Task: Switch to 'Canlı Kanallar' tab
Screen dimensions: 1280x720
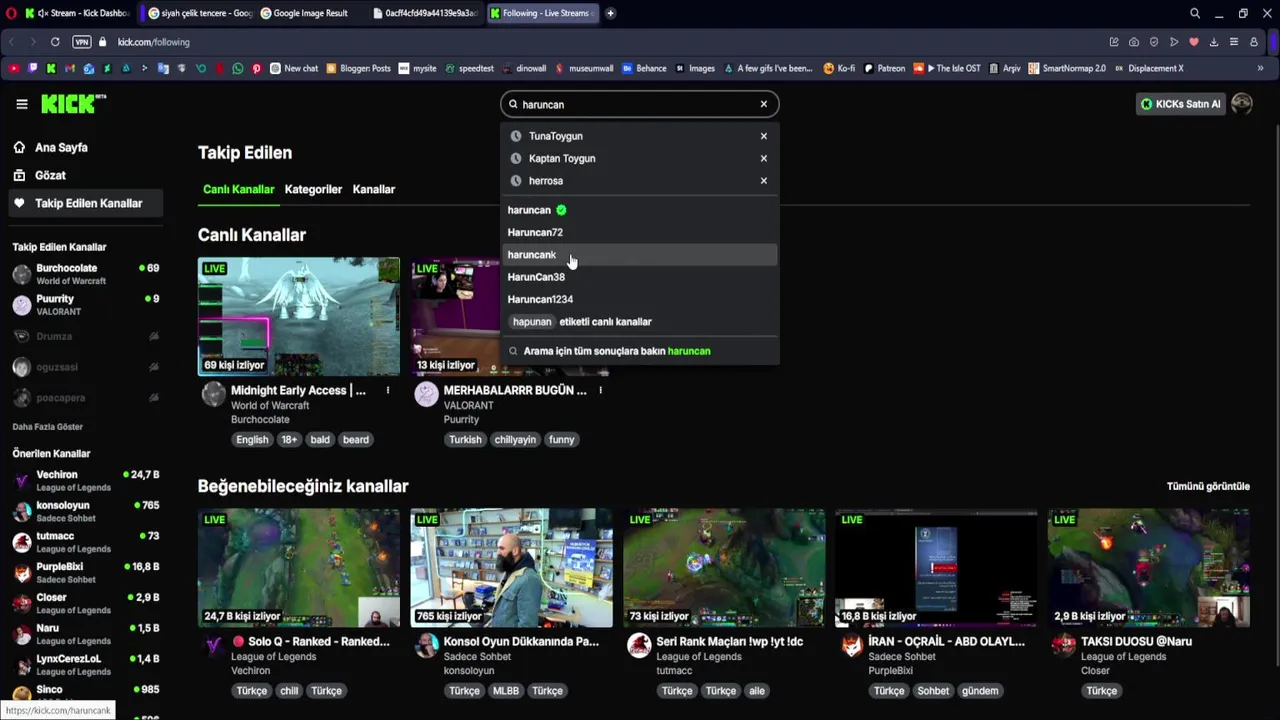Action: tap(238, 189)
